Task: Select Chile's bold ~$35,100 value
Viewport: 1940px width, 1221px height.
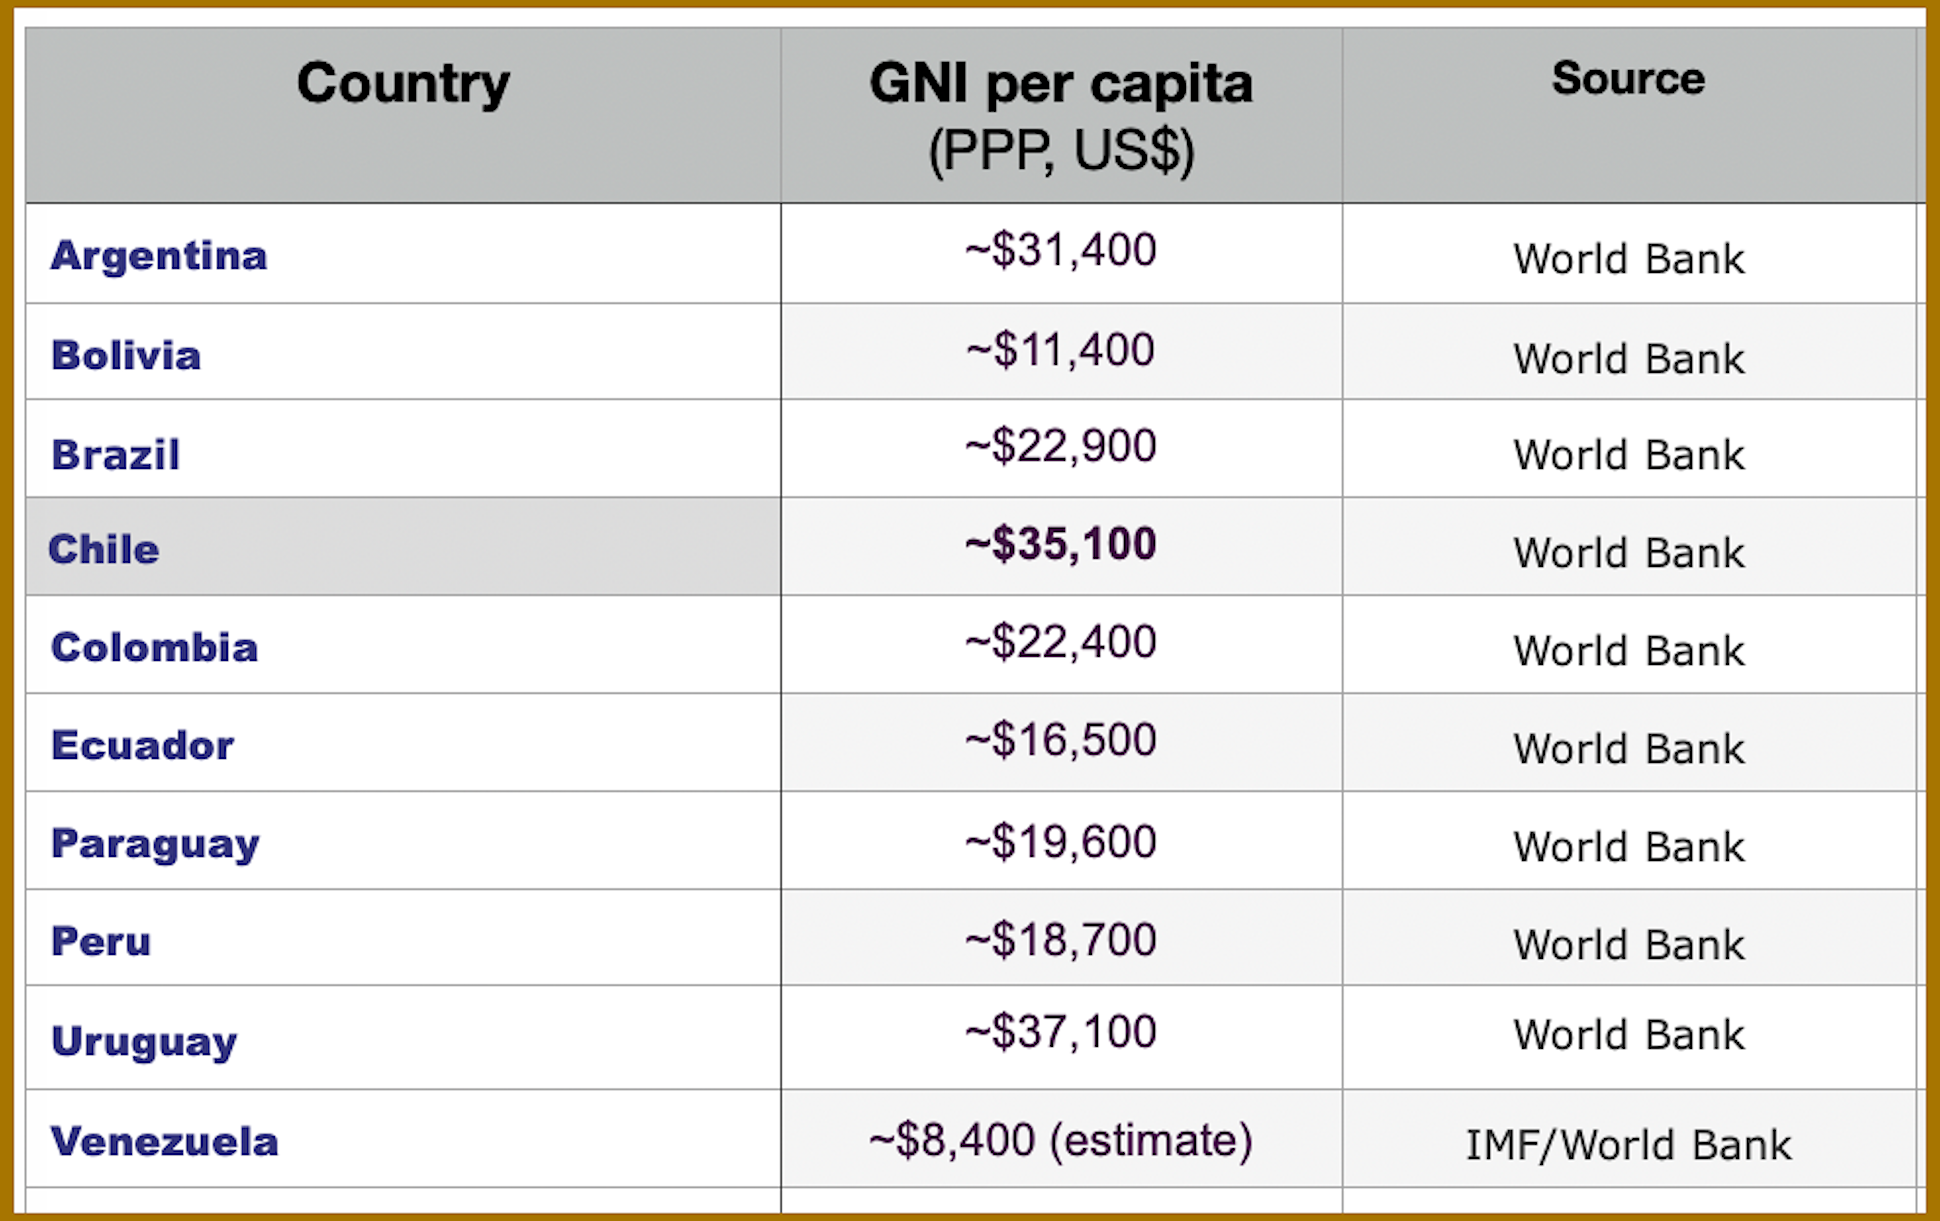Action: [1061, 545]
